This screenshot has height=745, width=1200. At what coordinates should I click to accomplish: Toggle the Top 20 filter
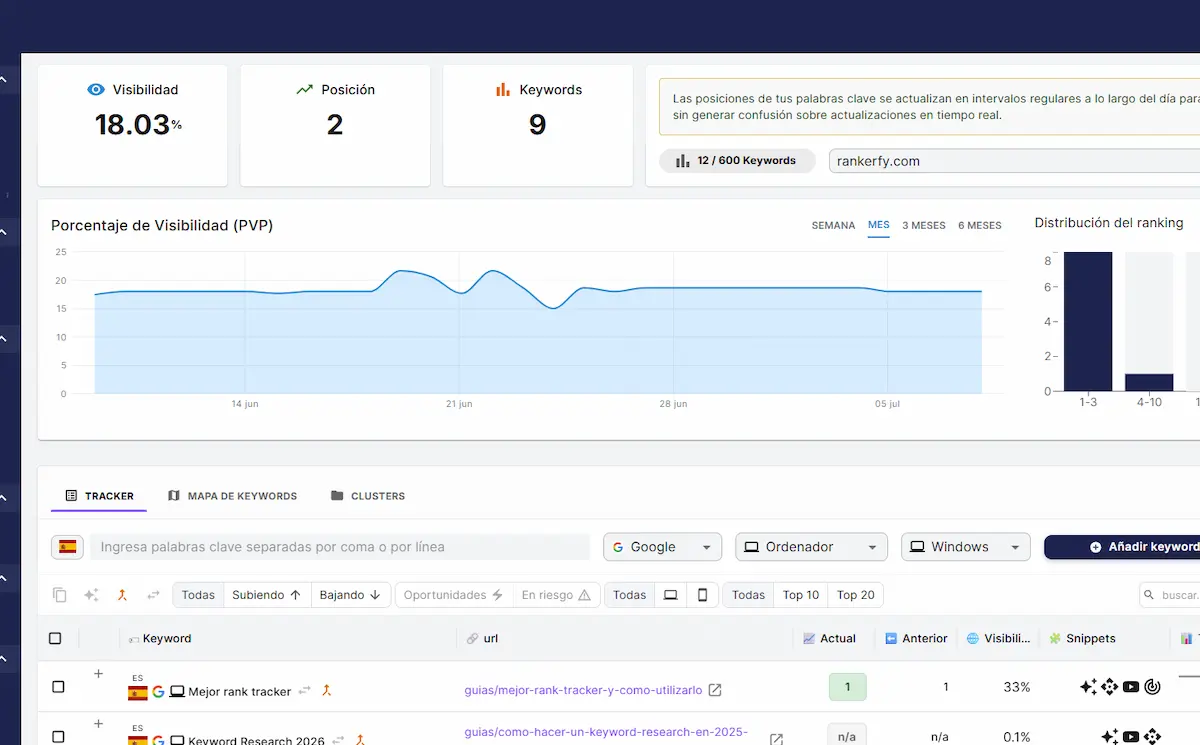coord(856,595)
